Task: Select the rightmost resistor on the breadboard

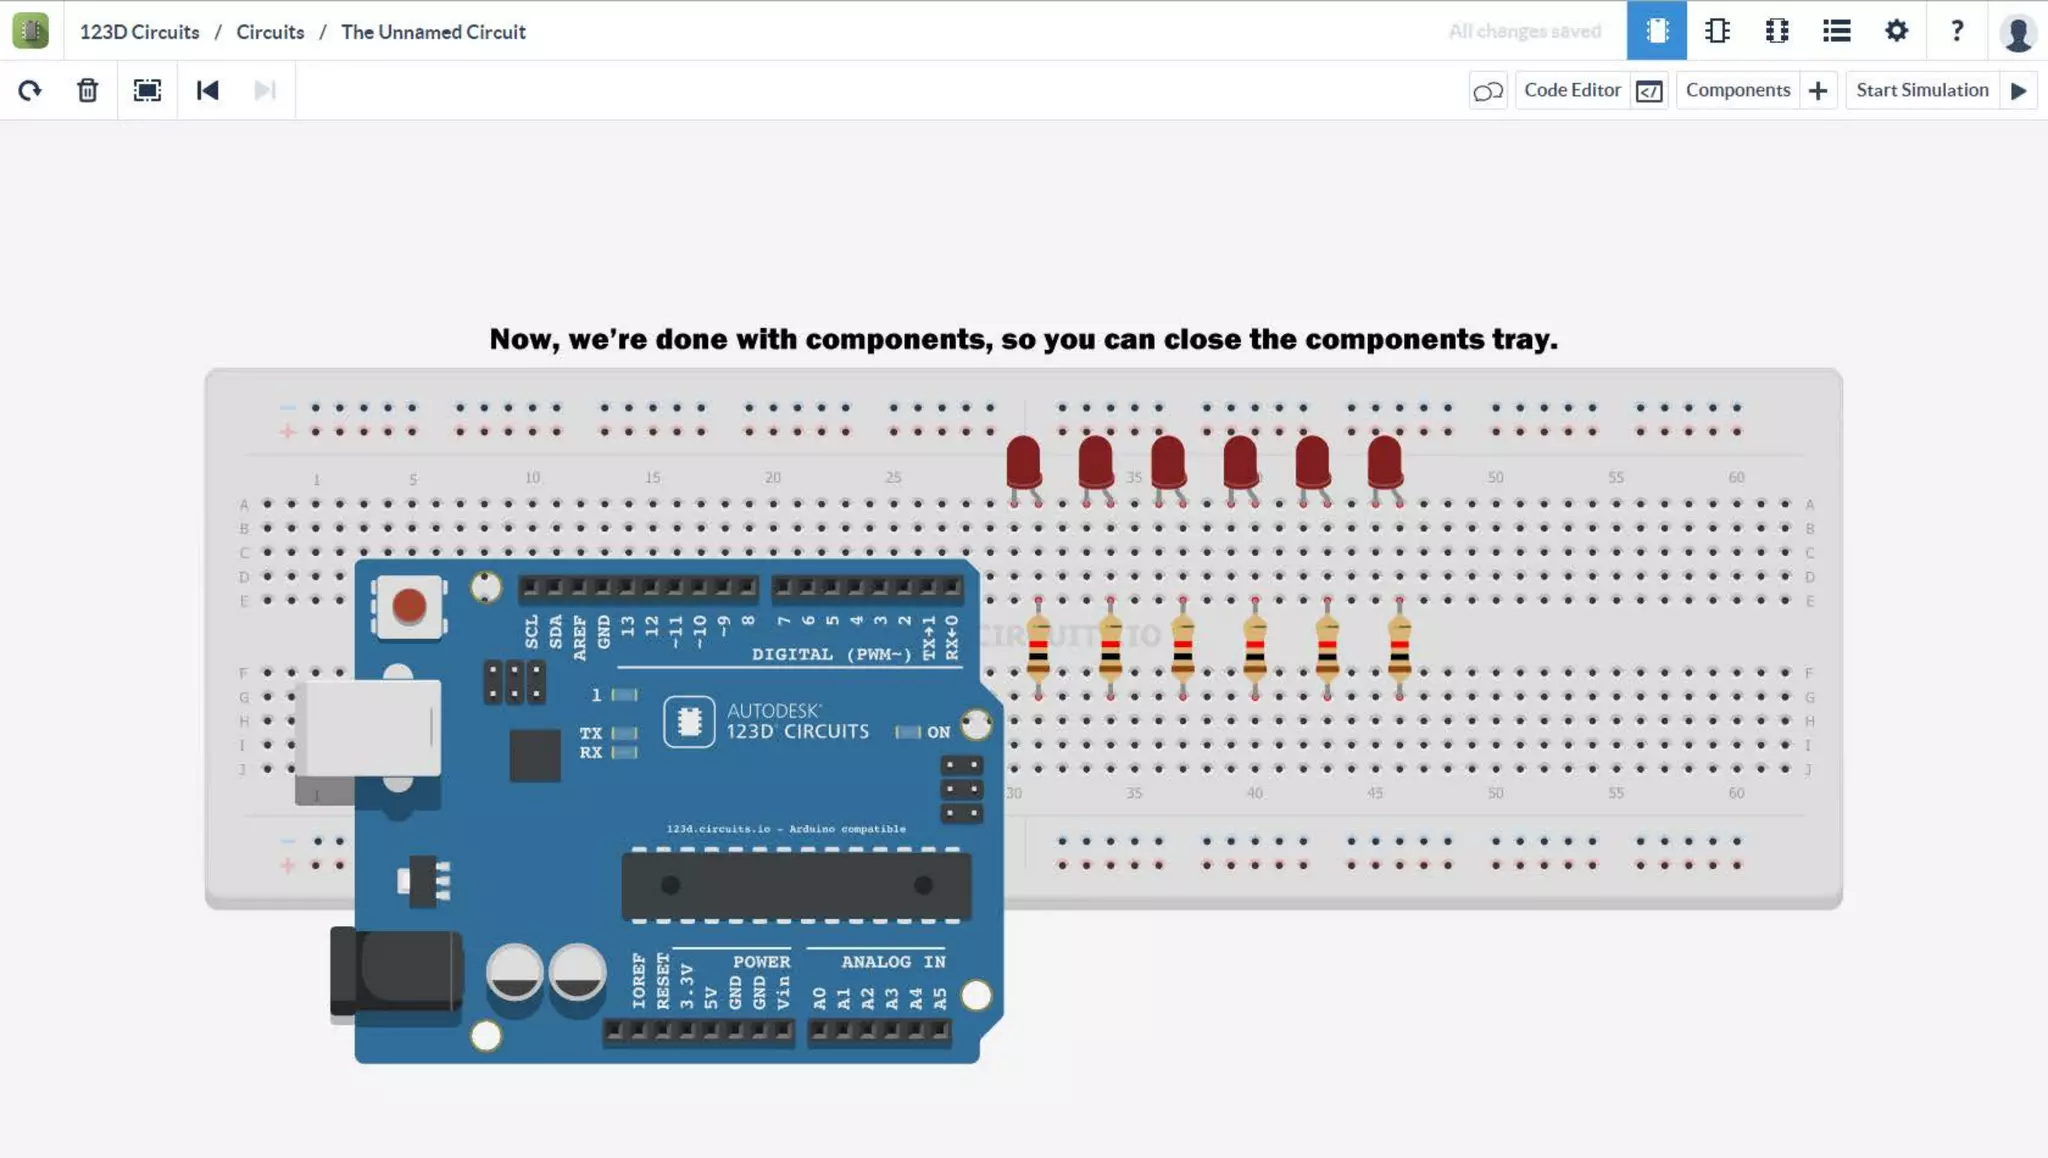Action: click(x=1399, y=647)
